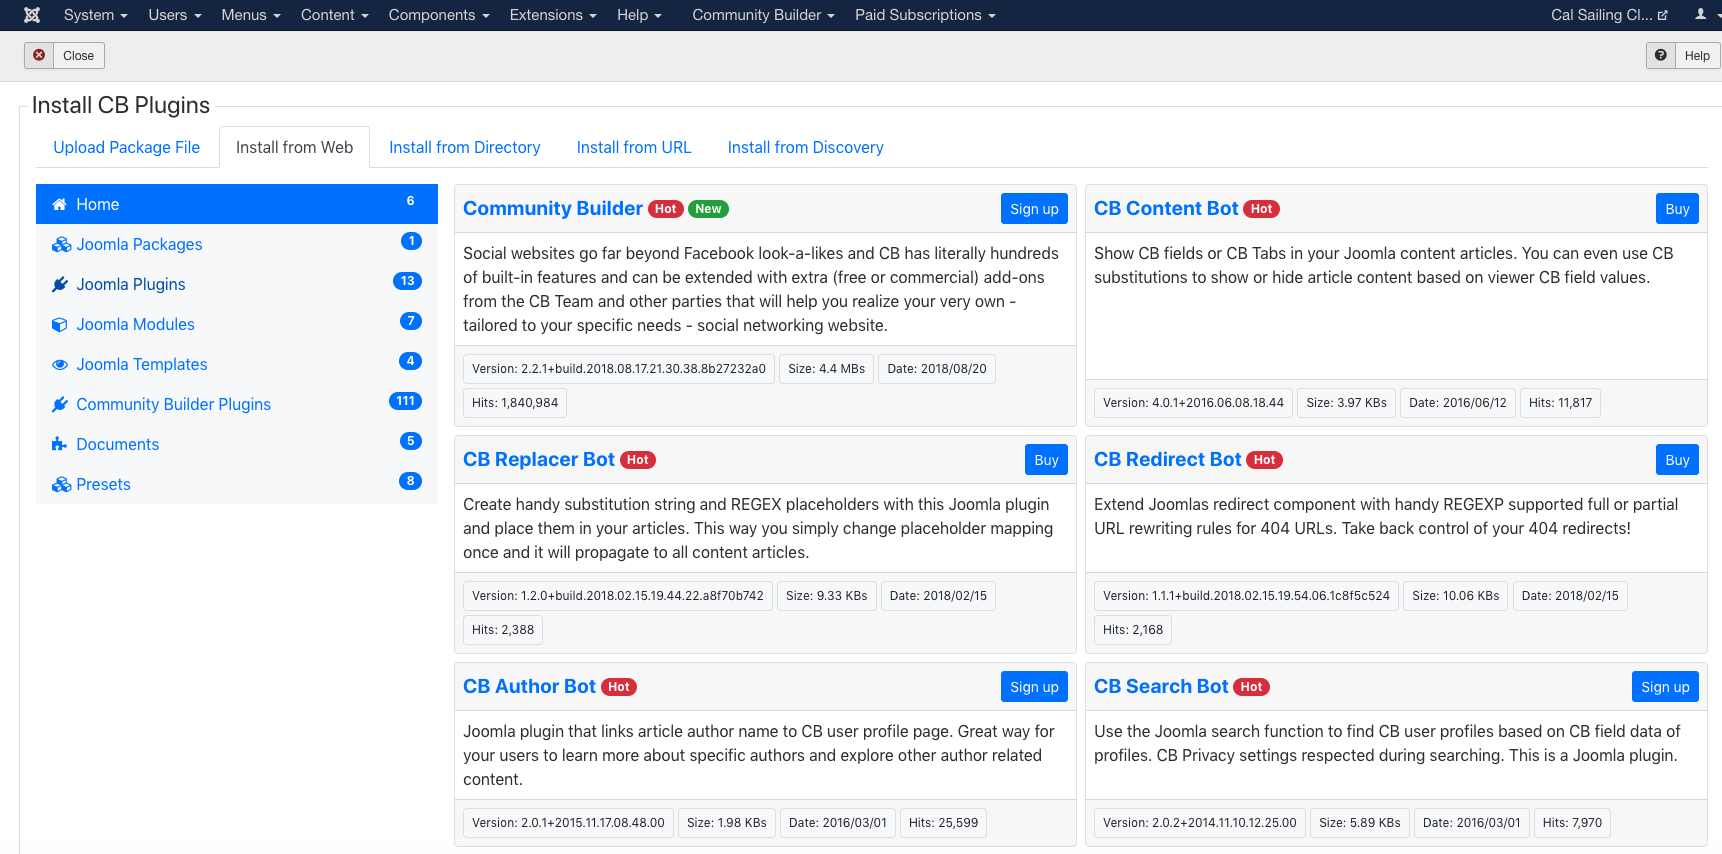1722x854 pixels.
Task: Select Joomla Plugins category
Action: click(x=237, y=284)
